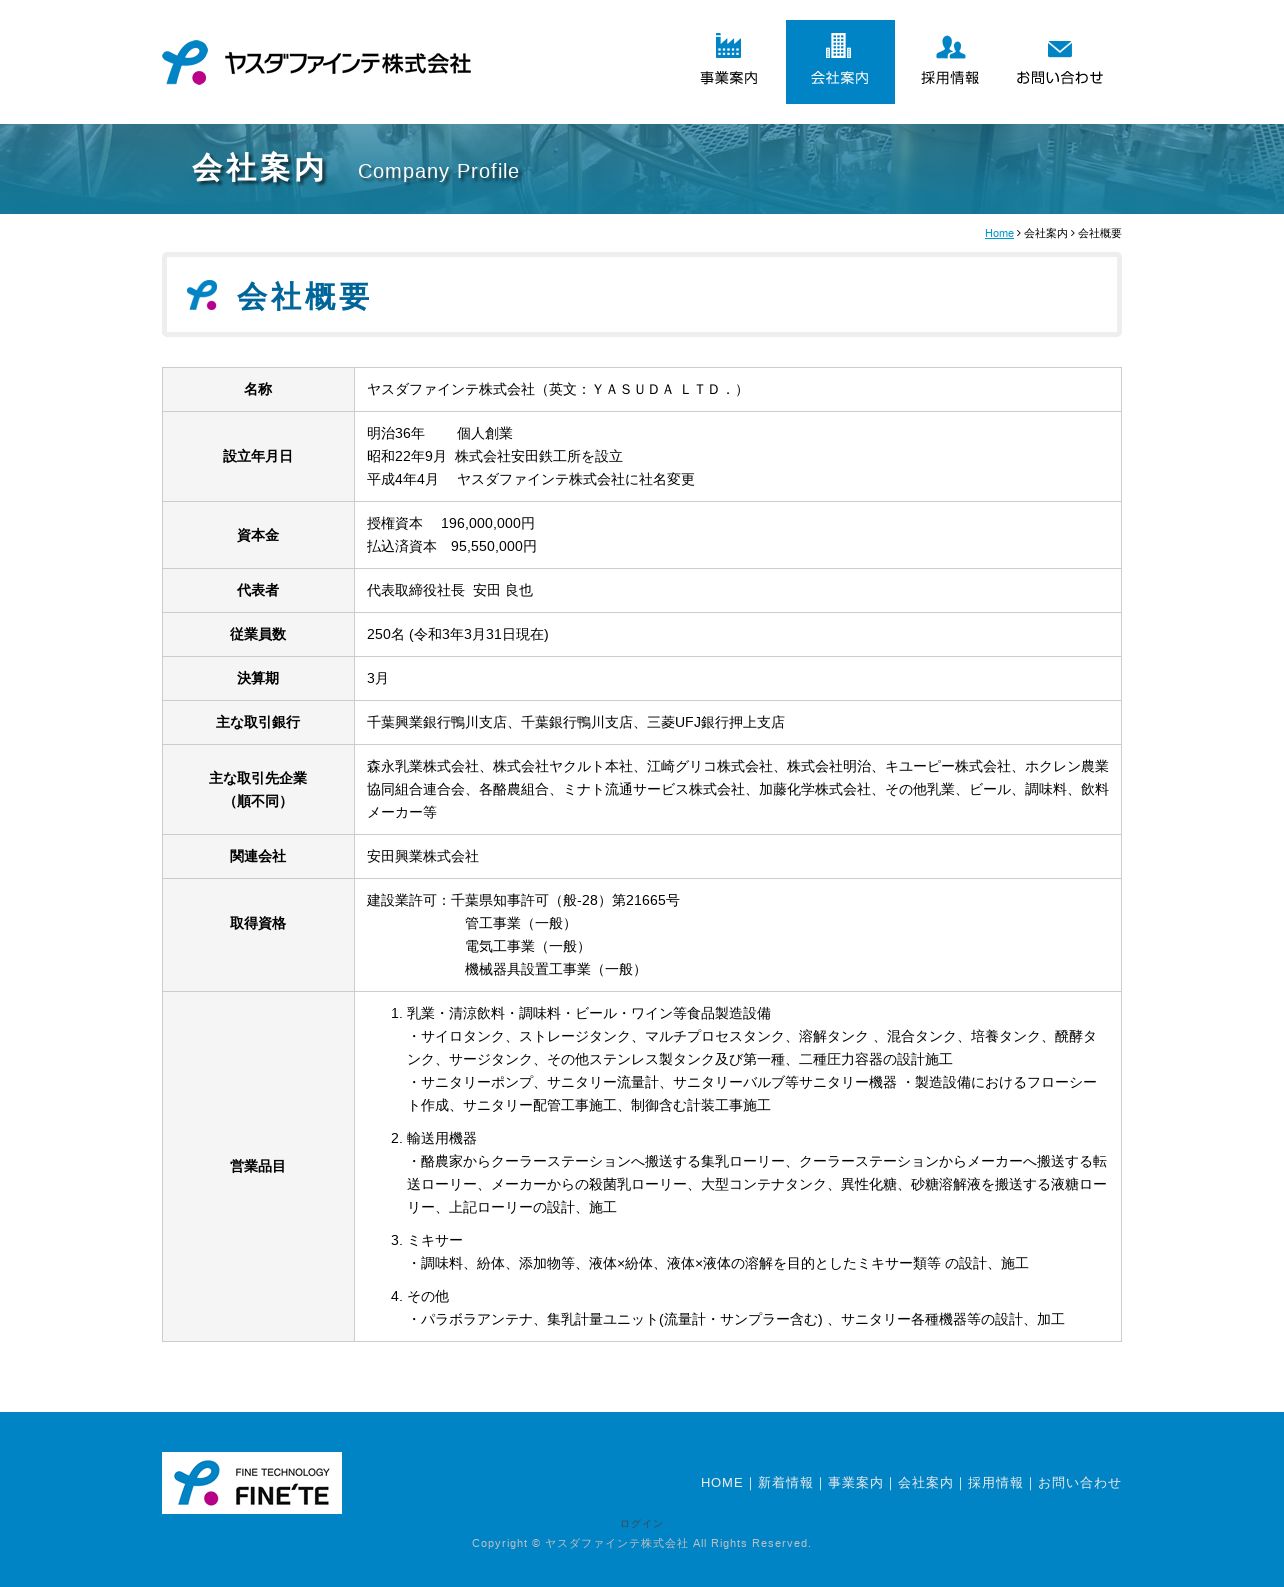Click the building icon above 会社案内

pyautogui.click(x=839, y=46)
